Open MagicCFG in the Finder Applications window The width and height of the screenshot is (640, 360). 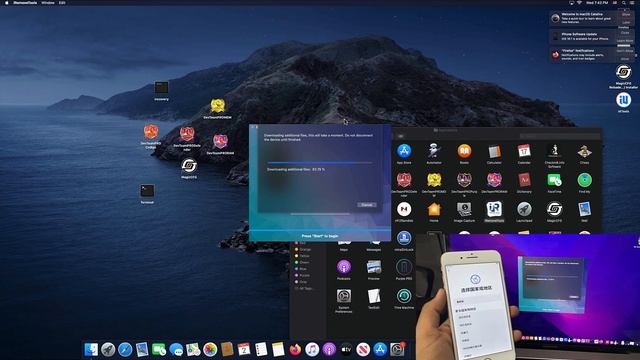click(x=554, y=209)
